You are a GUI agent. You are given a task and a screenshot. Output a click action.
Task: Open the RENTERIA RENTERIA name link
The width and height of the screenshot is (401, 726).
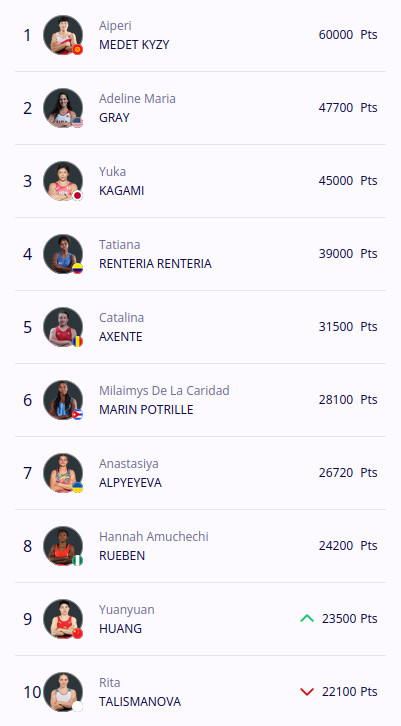[155, 263]
